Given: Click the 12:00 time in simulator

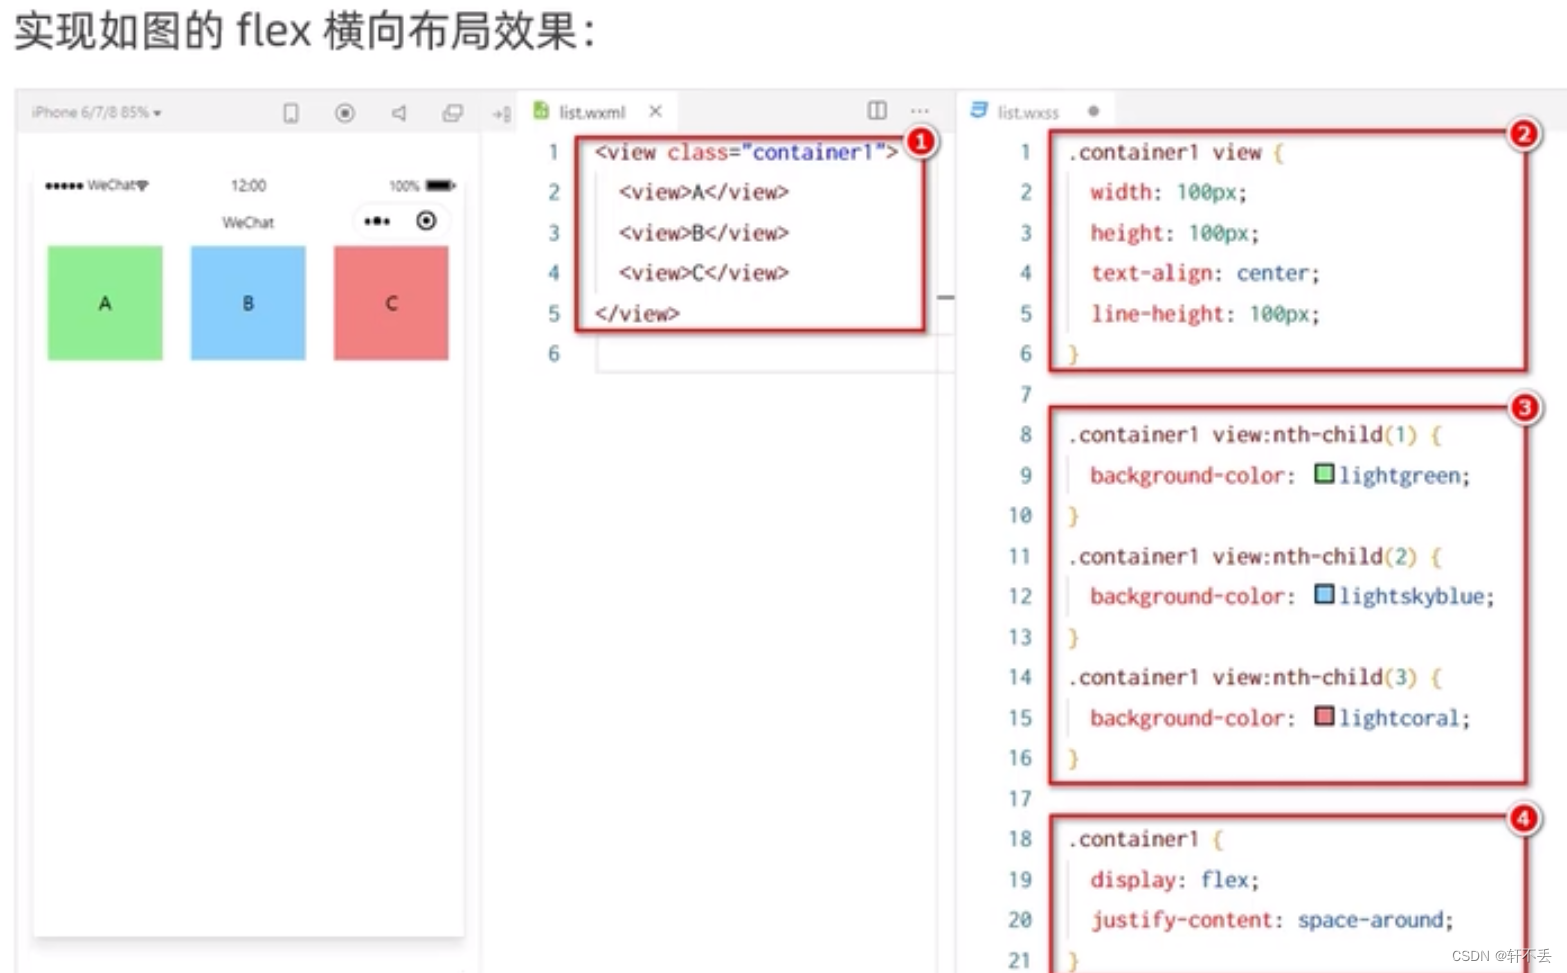Looking at the screenshot, I should pyautogui.click(x=248, y=185).
